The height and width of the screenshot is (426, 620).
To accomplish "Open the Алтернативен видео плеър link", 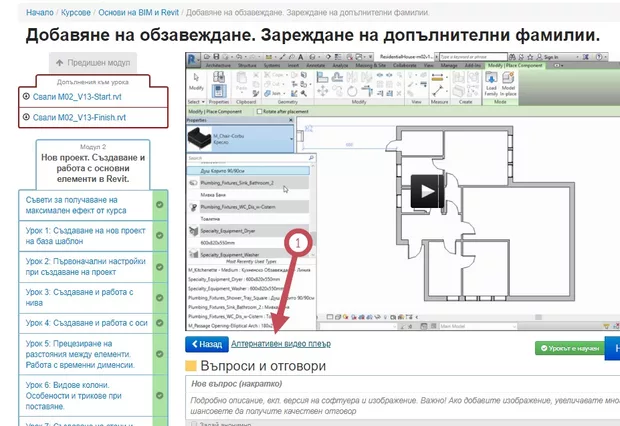I will click(x=281, y=344).
